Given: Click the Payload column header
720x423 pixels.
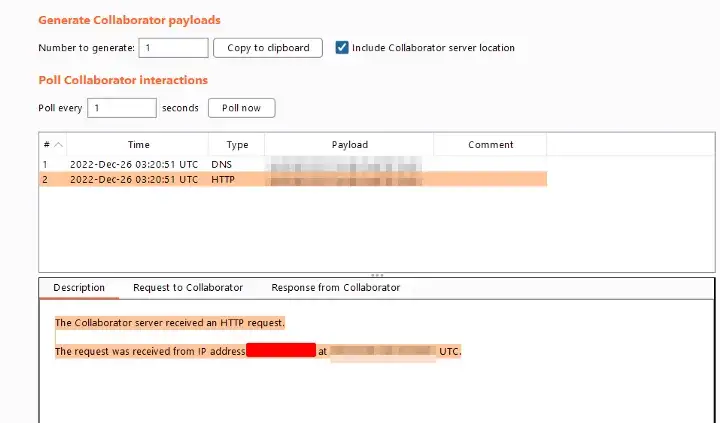Looking at the screenshot, I should pos(349,145).
